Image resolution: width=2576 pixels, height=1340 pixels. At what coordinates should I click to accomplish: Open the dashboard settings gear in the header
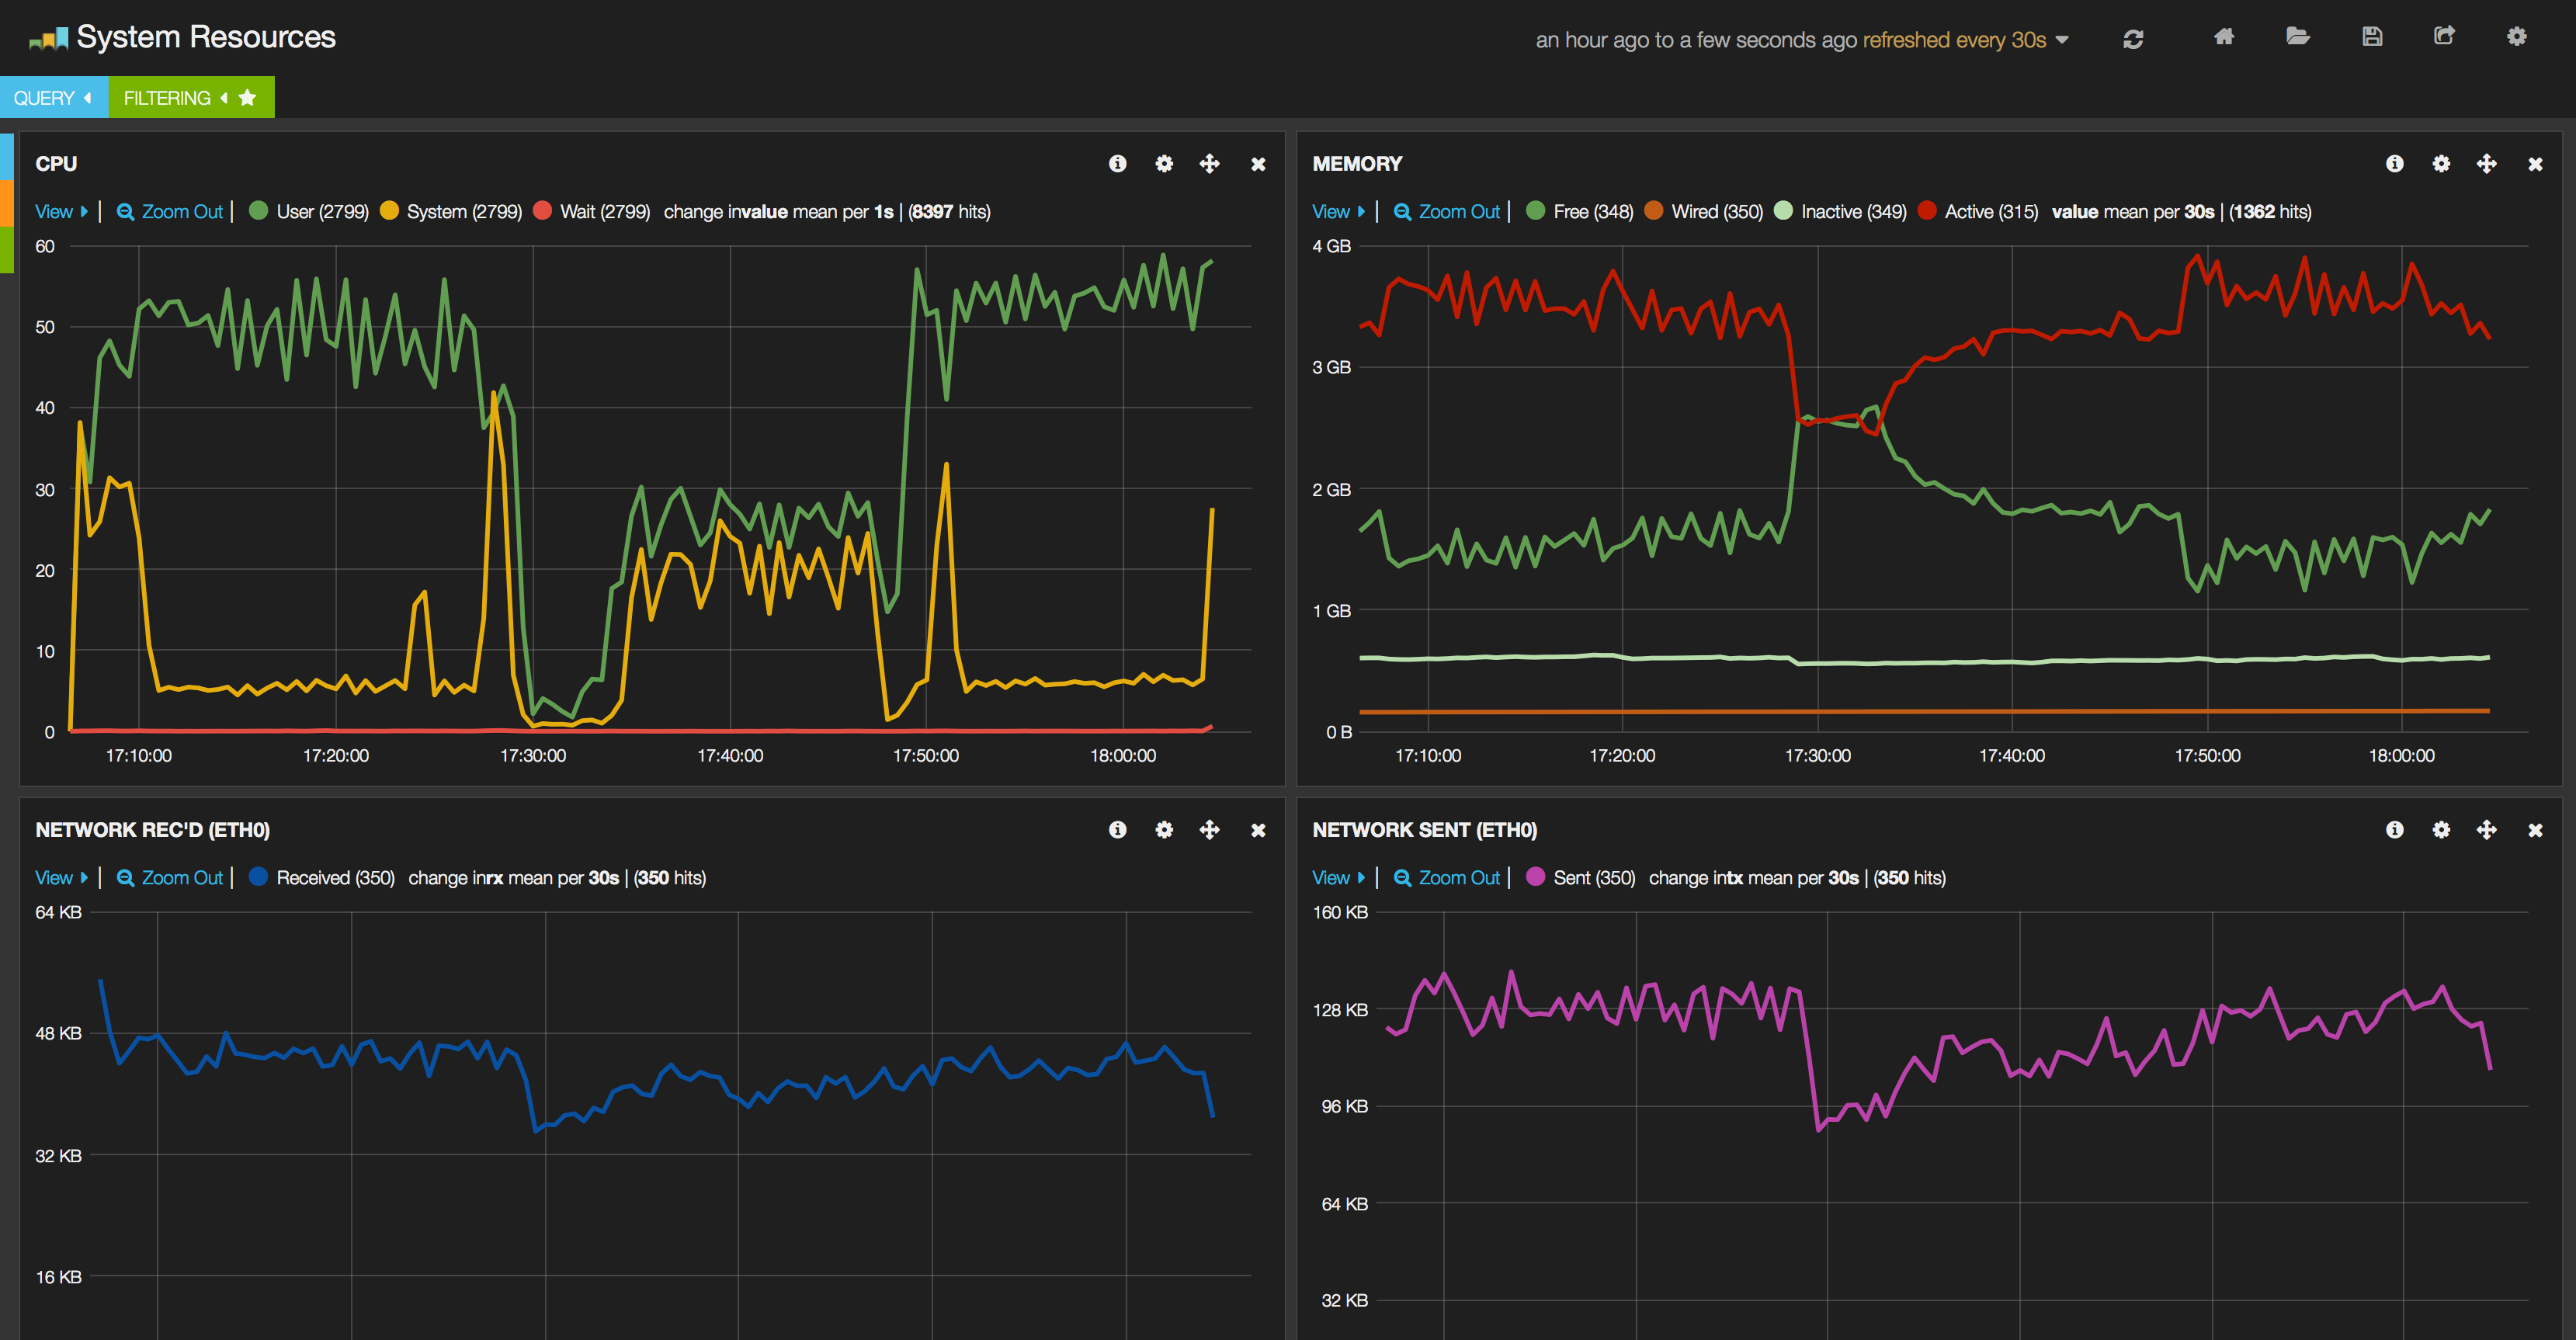[x=2516, y=37]
